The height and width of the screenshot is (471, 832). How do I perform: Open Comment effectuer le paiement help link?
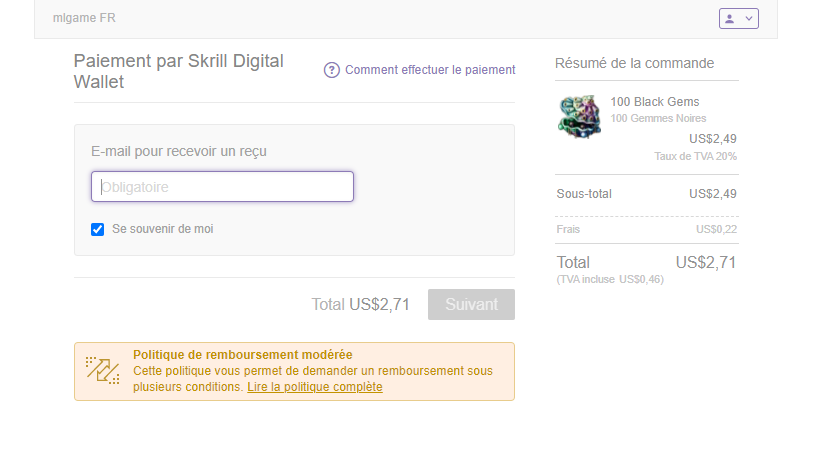click(x=430, y=70)
